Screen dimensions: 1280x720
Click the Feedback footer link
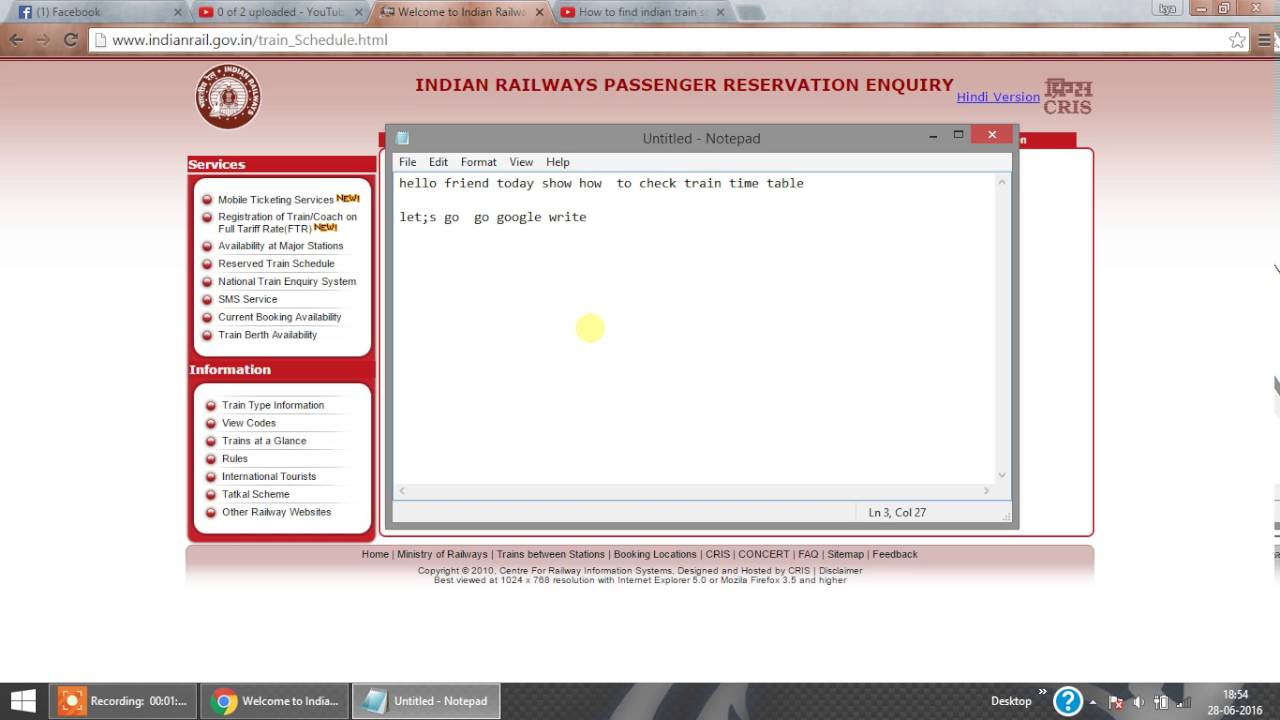click(895, 554)
